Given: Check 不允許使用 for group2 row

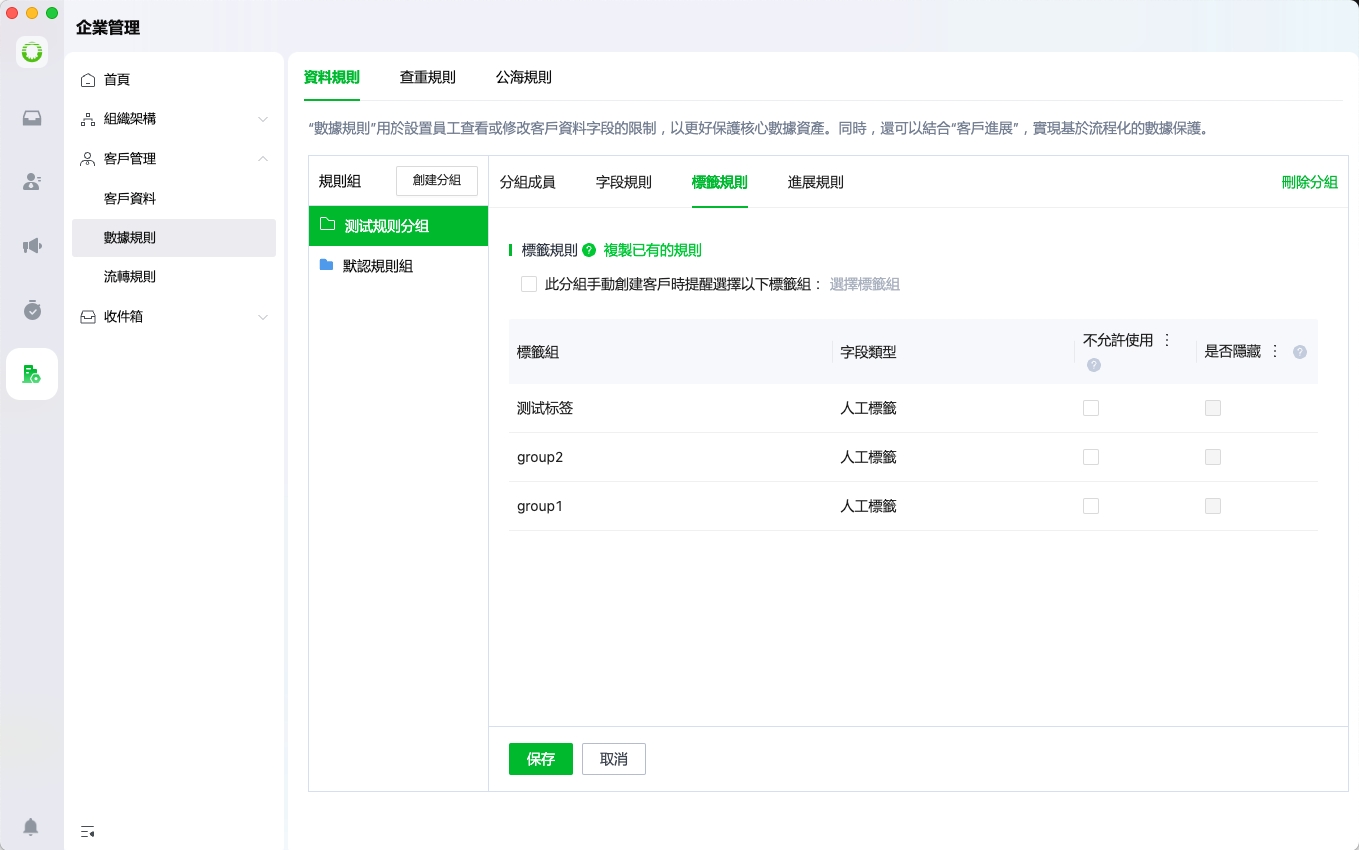Looking at the screenshot, I should click(x=1091, y=457).
